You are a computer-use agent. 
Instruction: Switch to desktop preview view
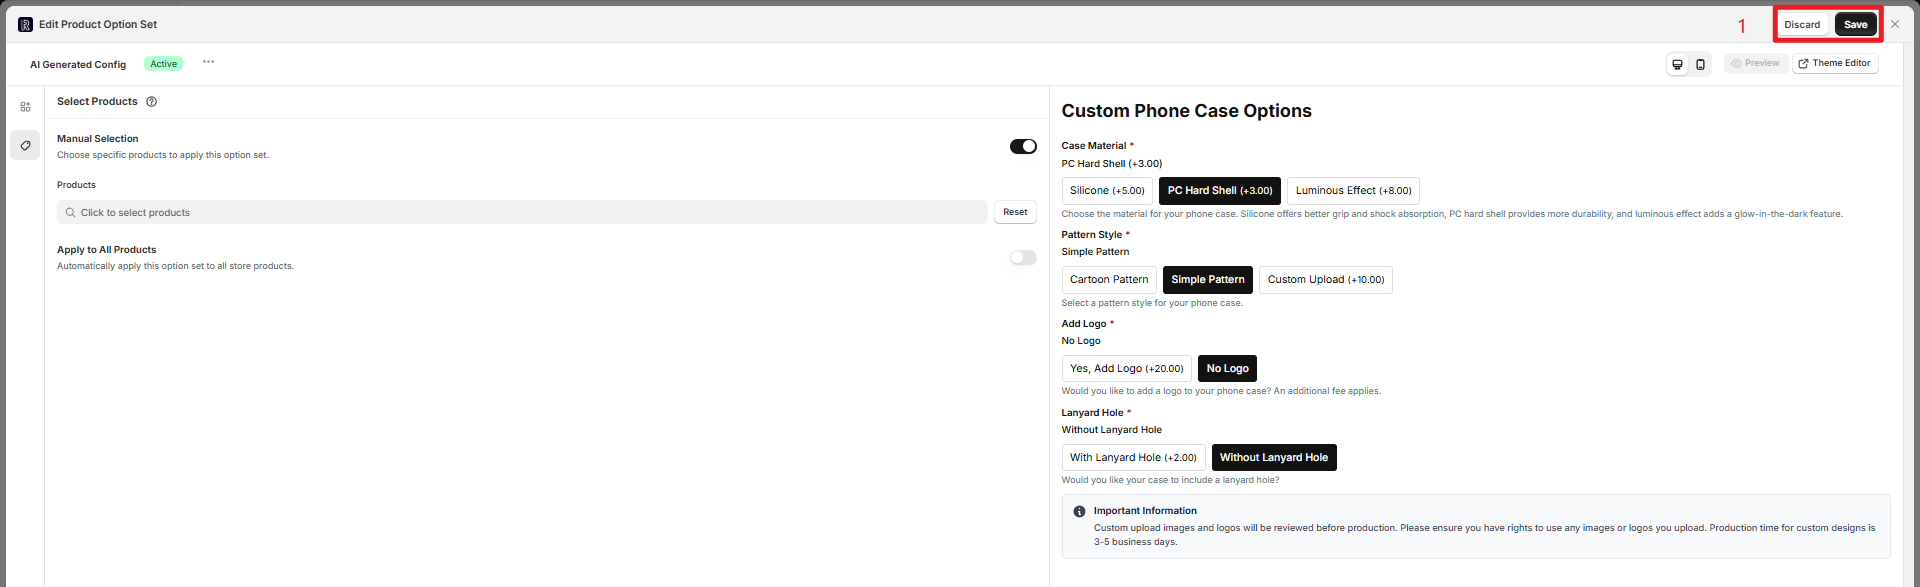pos(1678,64)
